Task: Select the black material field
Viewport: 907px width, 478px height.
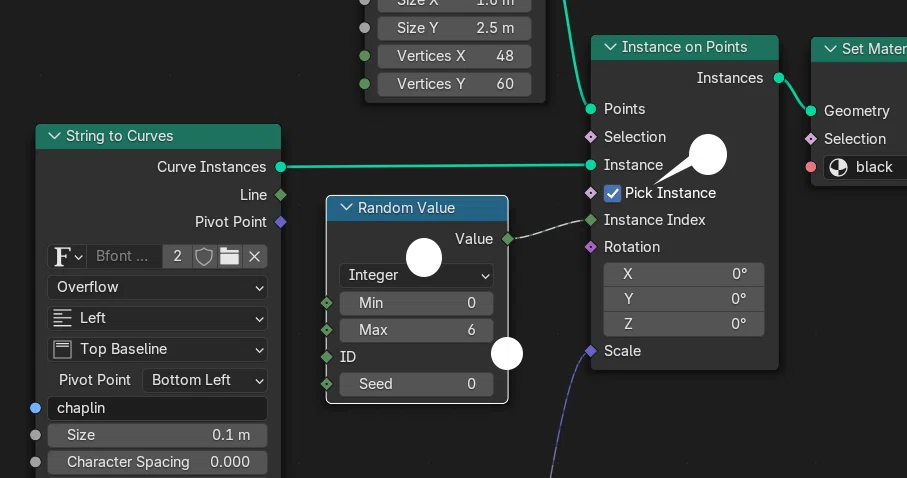Action: tap(865, 167)
